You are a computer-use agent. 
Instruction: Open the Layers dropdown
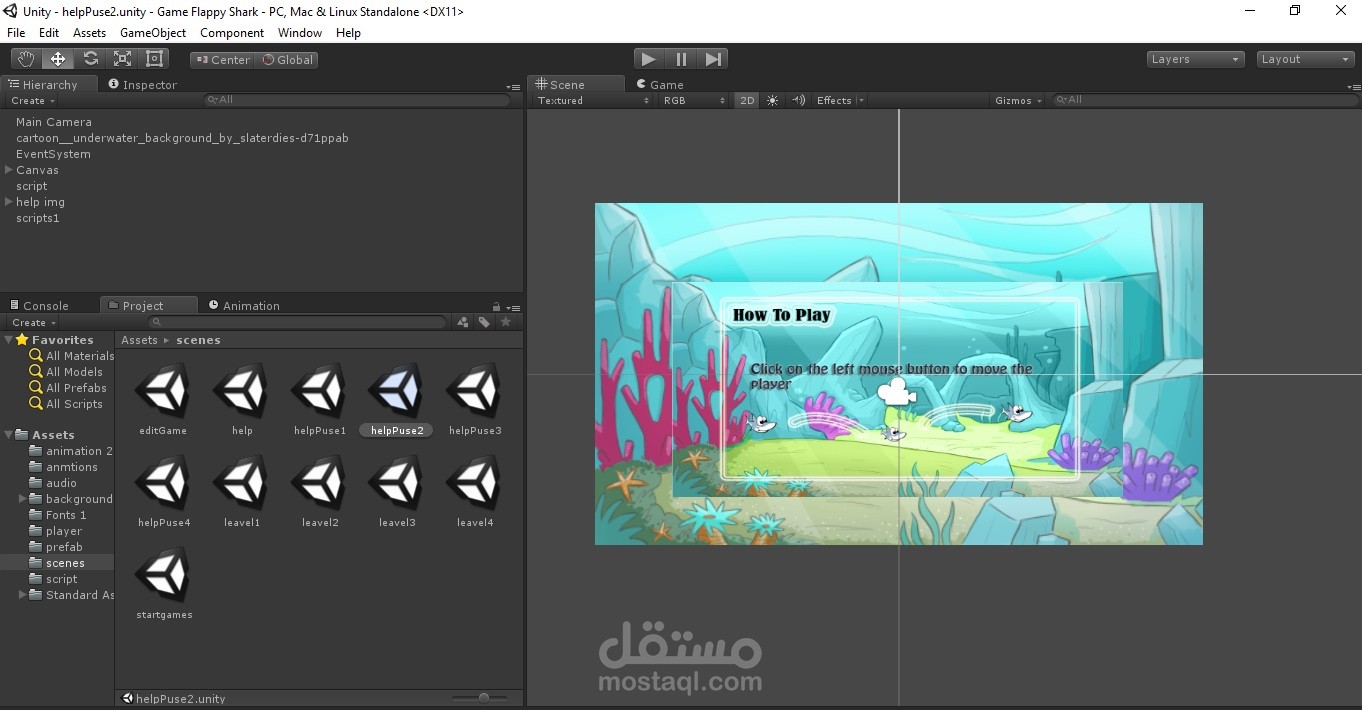click(1195, 59)
